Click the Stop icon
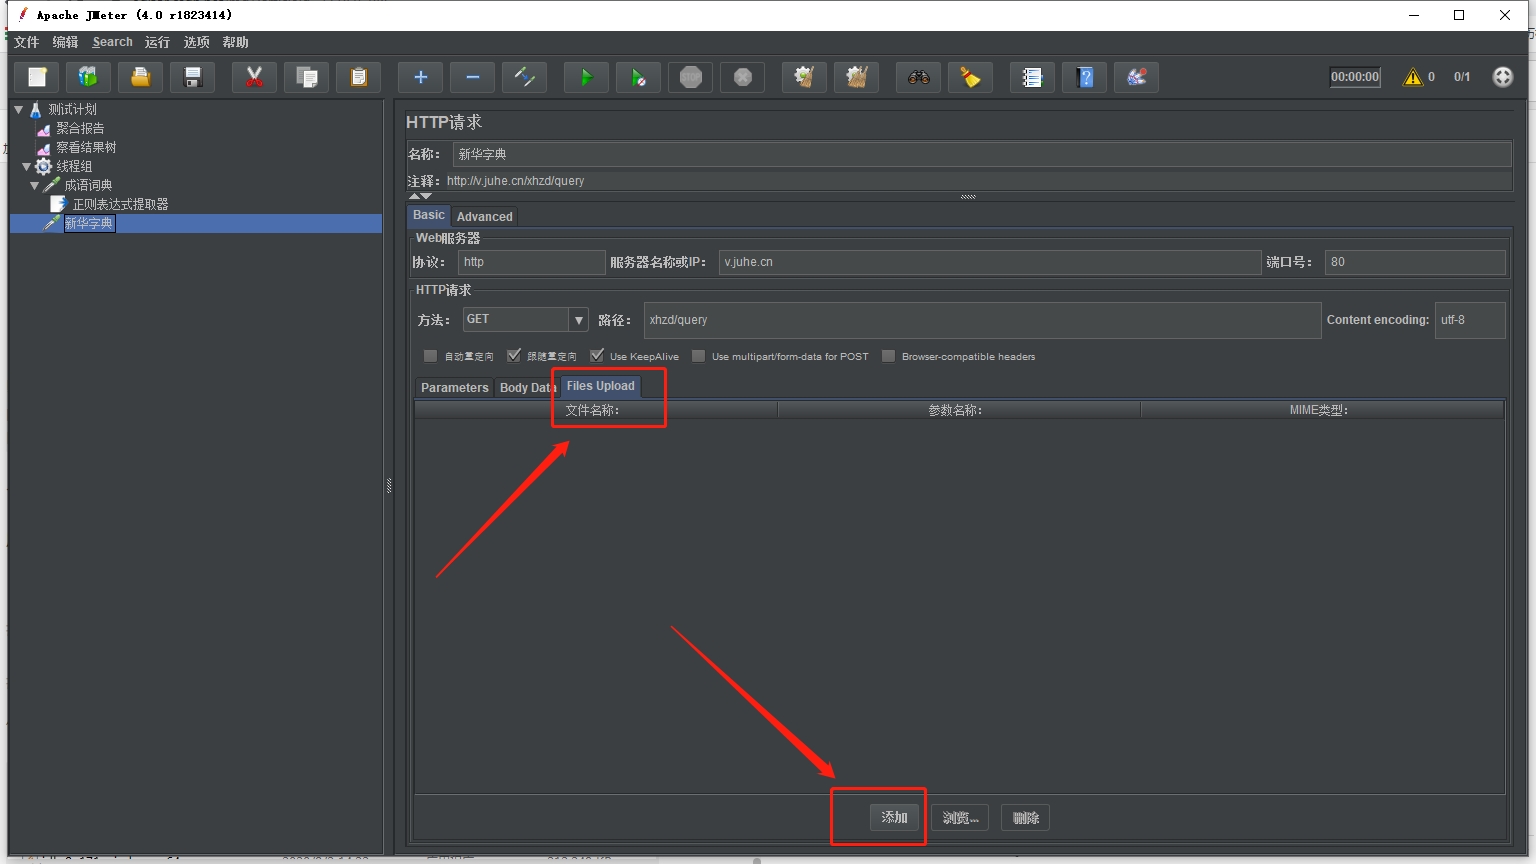This screenshot has width=1536, height=864. pyautogui.click(x=690, y=77)
